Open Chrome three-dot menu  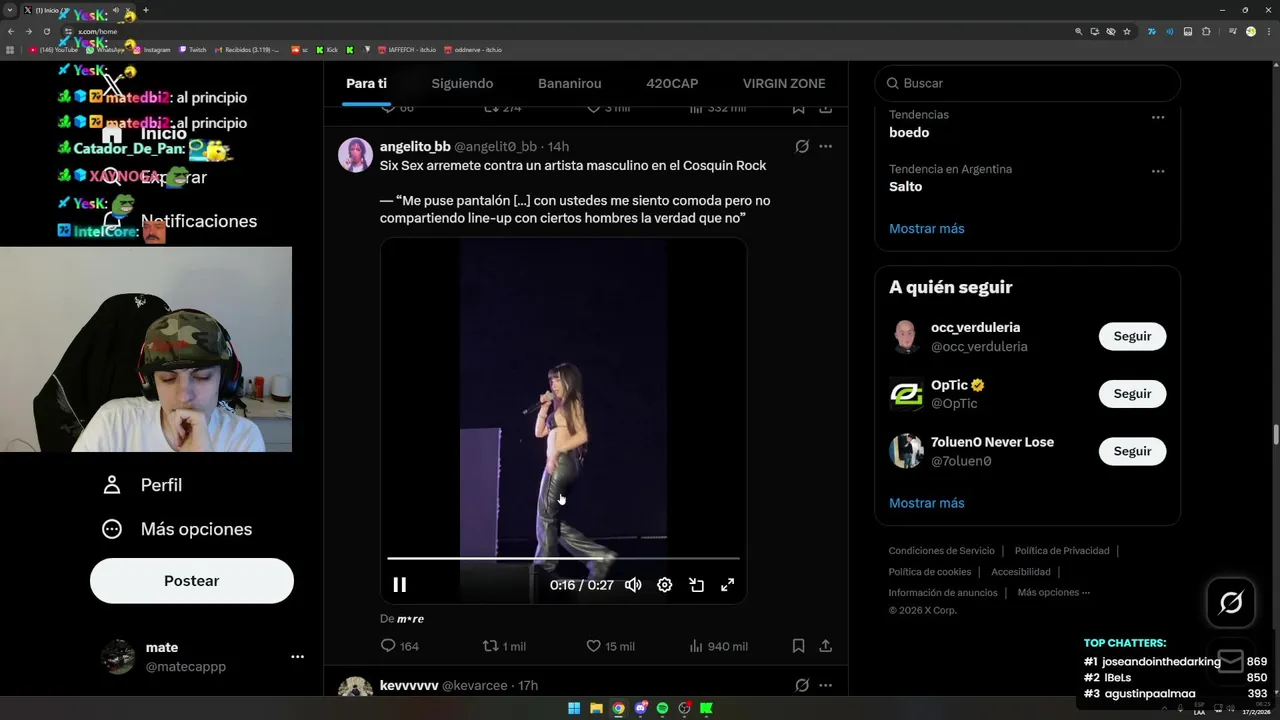pyautogui.click(x=1268, y=31)
